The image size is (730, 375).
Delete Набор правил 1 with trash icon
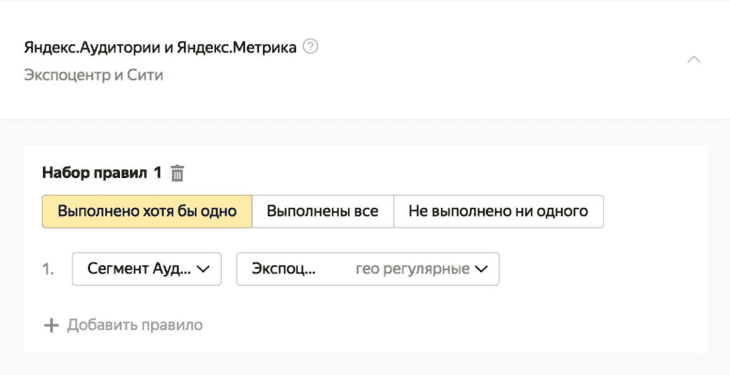coord(177,173)
